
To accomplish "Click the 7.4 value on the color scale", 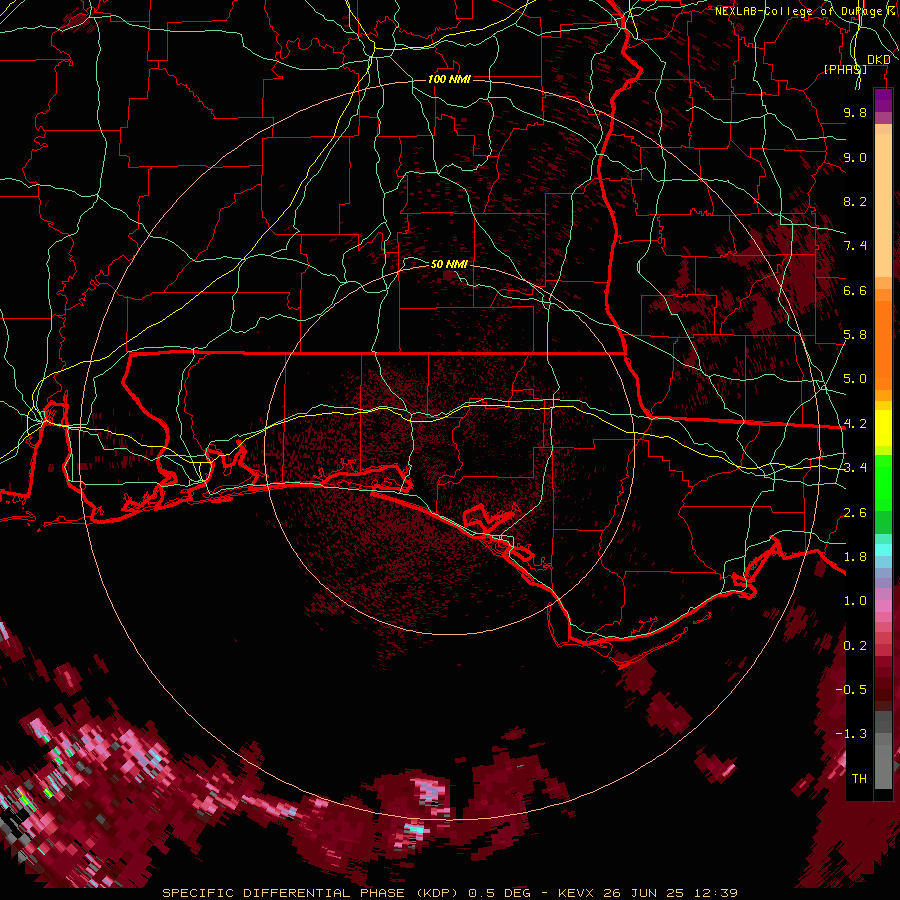I will pos(855,246).
